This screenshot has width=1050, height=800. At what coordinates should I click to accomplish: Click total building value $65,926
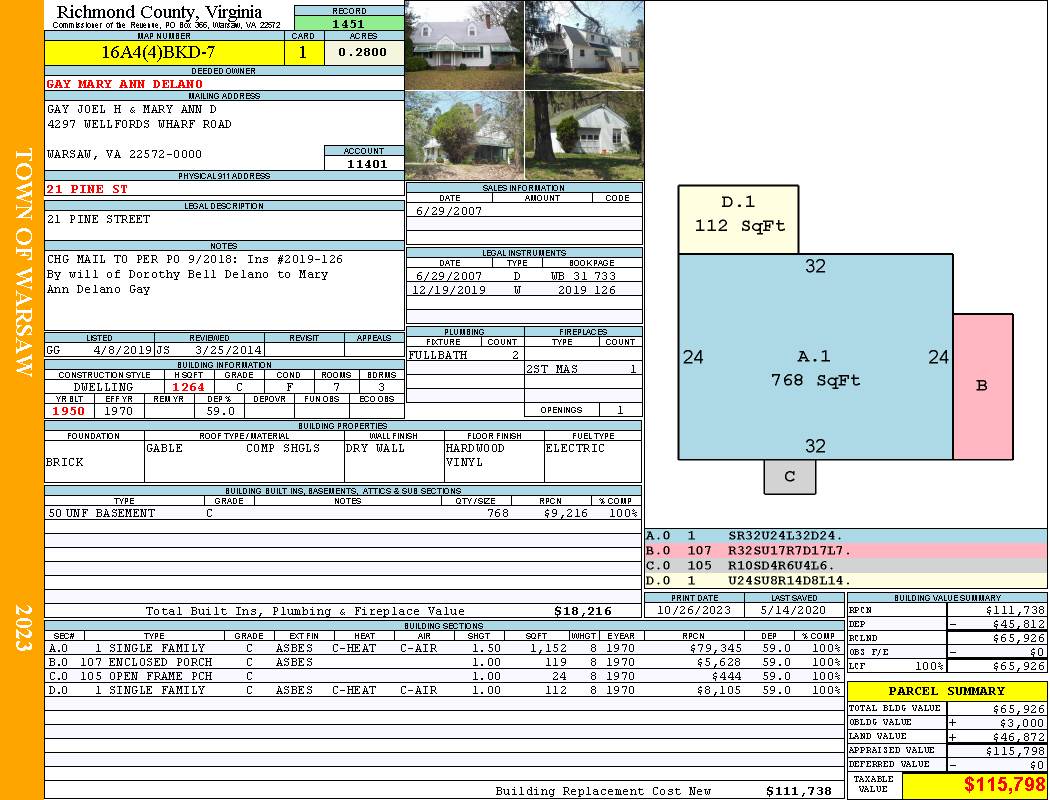coord(1019,709)
